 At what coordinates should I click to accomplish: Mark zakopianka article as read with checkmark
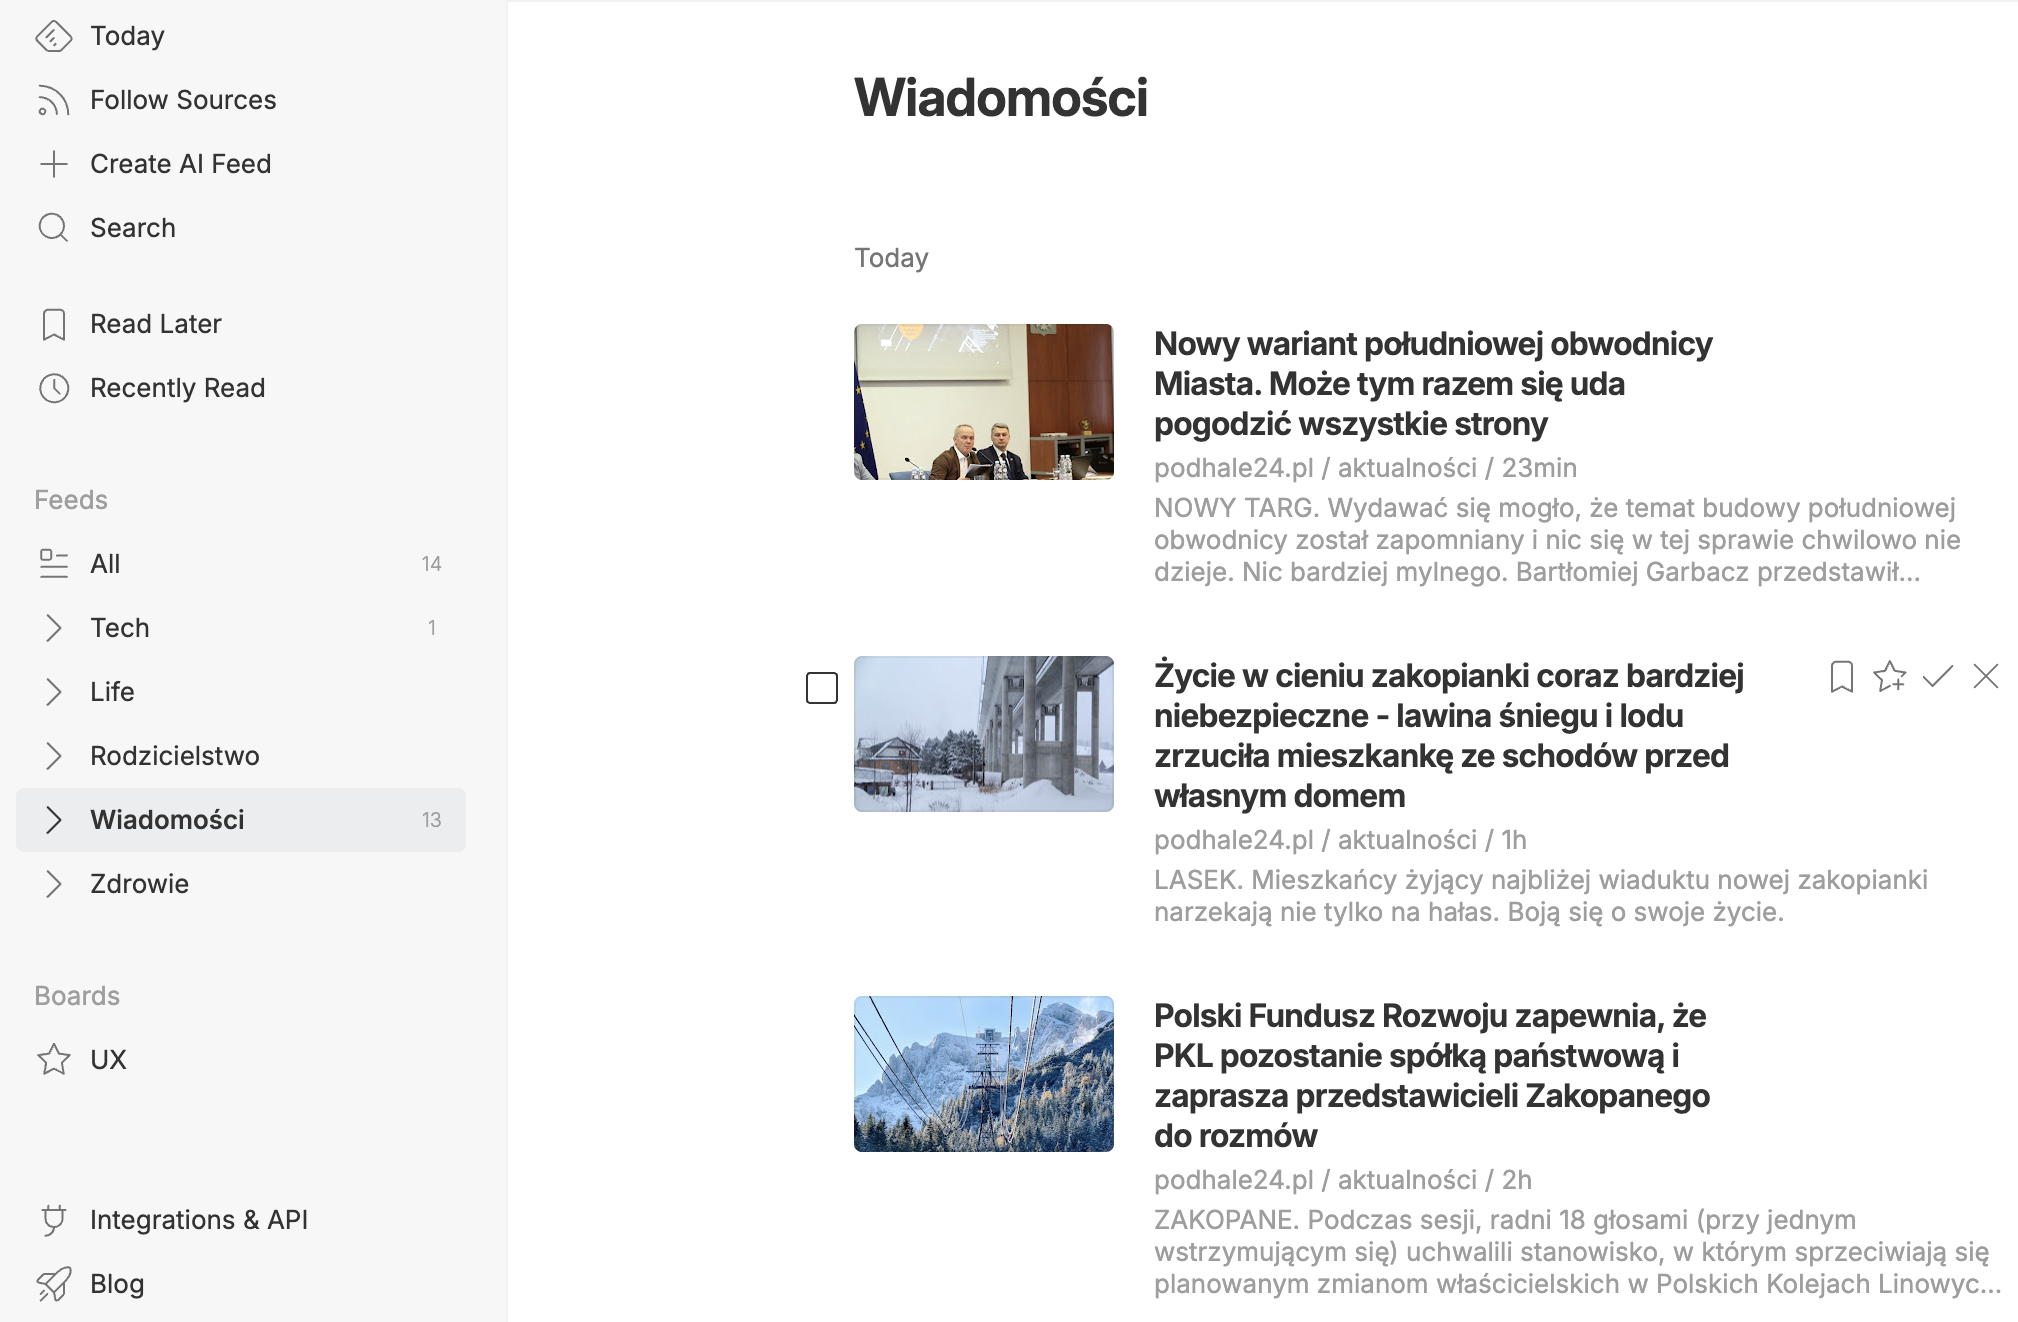(1937, 677)
